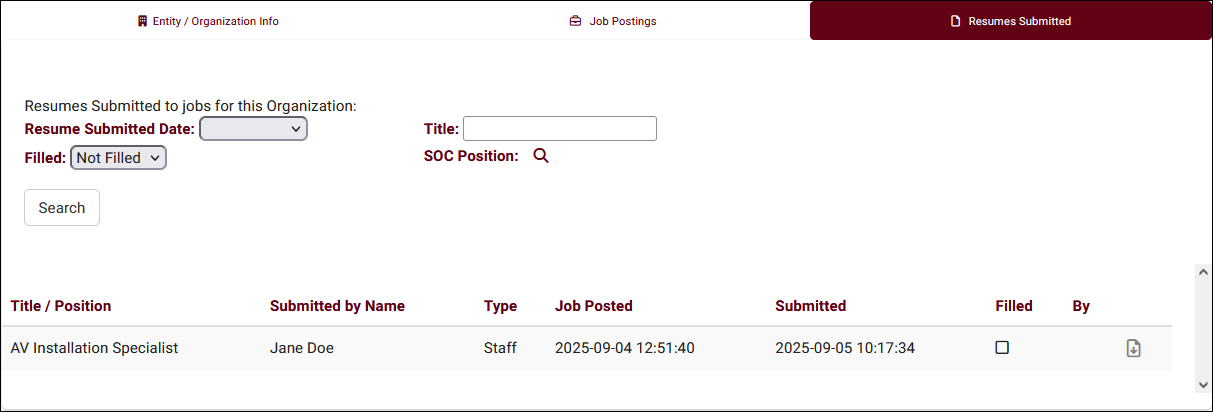Click the Submitted by Name column header
Viewport: 1213px width, 412px height.
coord(337,306)
